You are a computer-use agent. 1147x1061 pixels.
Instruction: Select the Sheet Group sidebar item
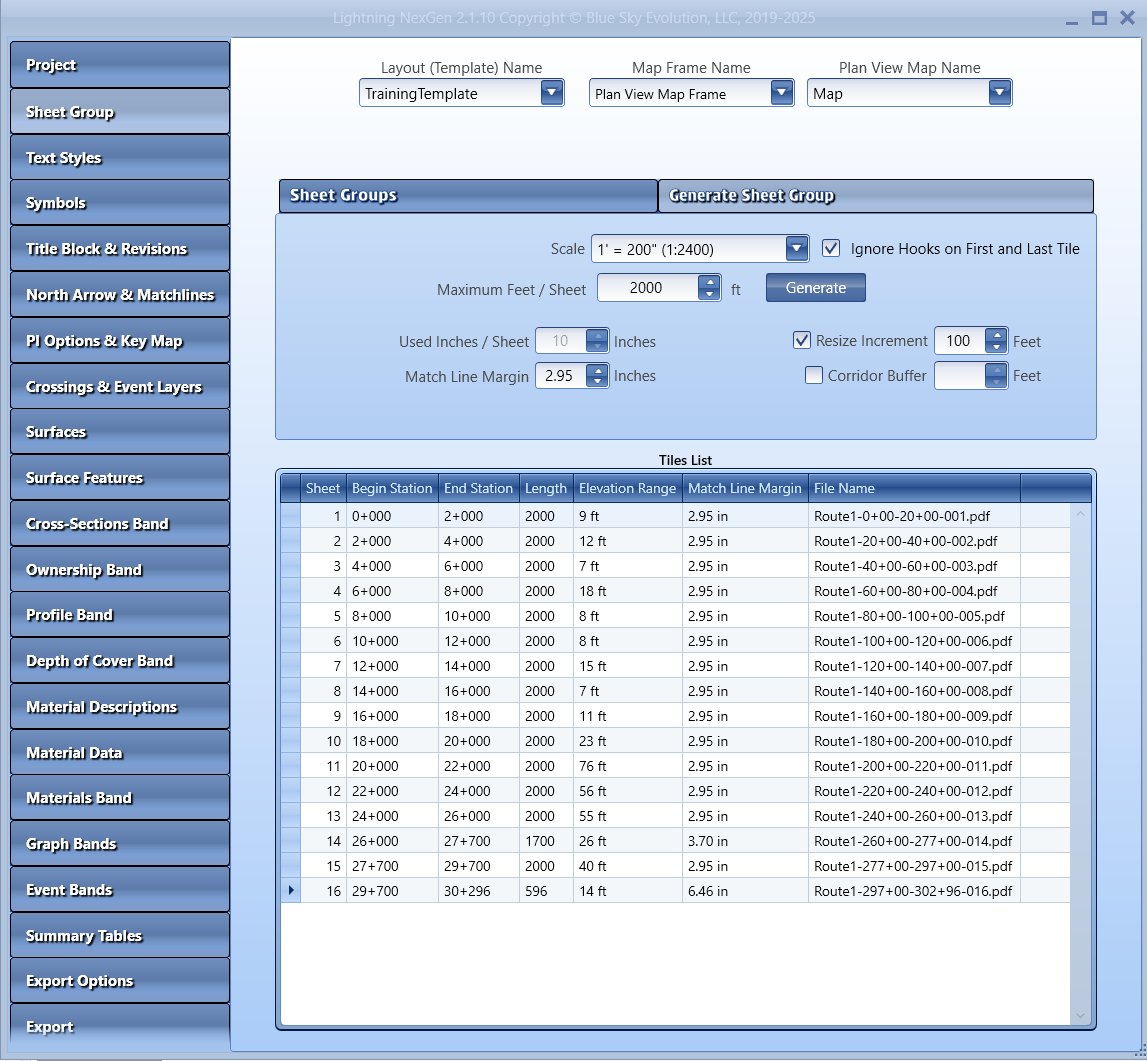120,111
